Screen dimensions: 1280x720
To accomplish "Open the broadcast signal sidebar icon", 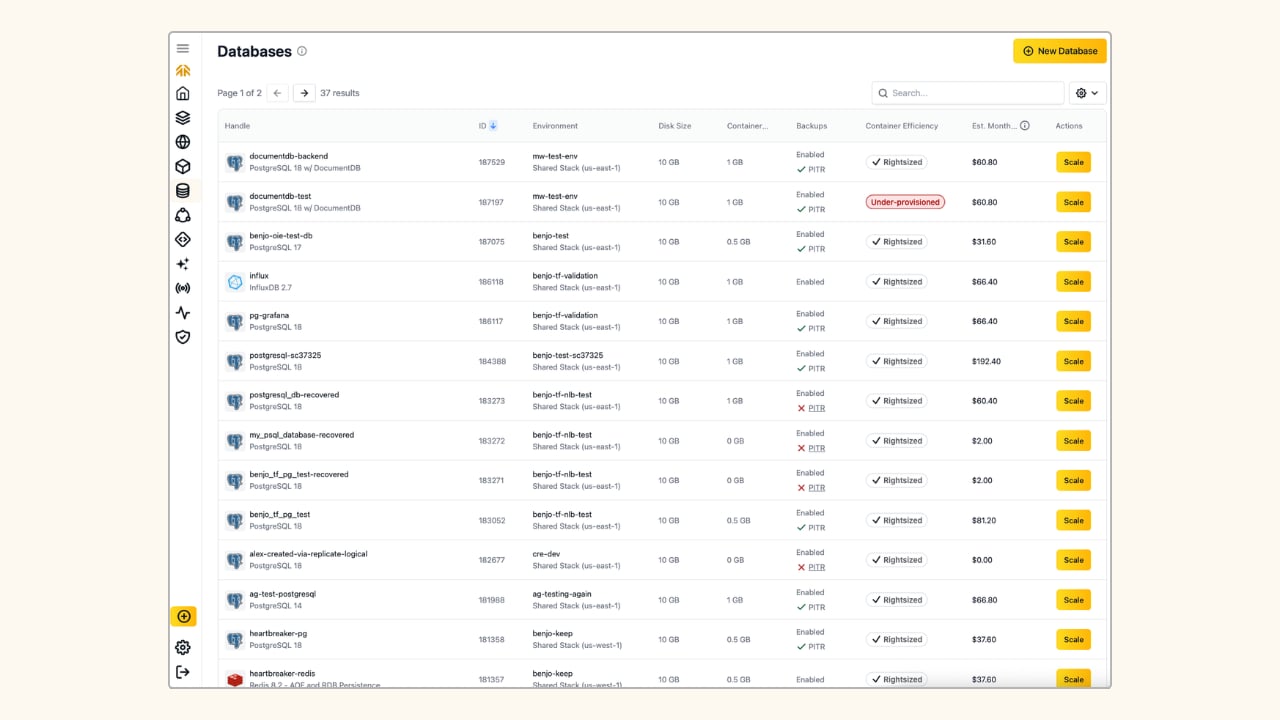I will pyautogui.click(x=183, y=288).
